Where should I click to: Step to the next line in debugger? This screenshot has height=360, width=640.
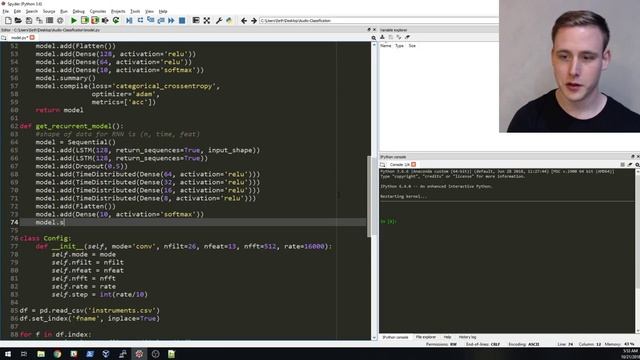[140, 20]
